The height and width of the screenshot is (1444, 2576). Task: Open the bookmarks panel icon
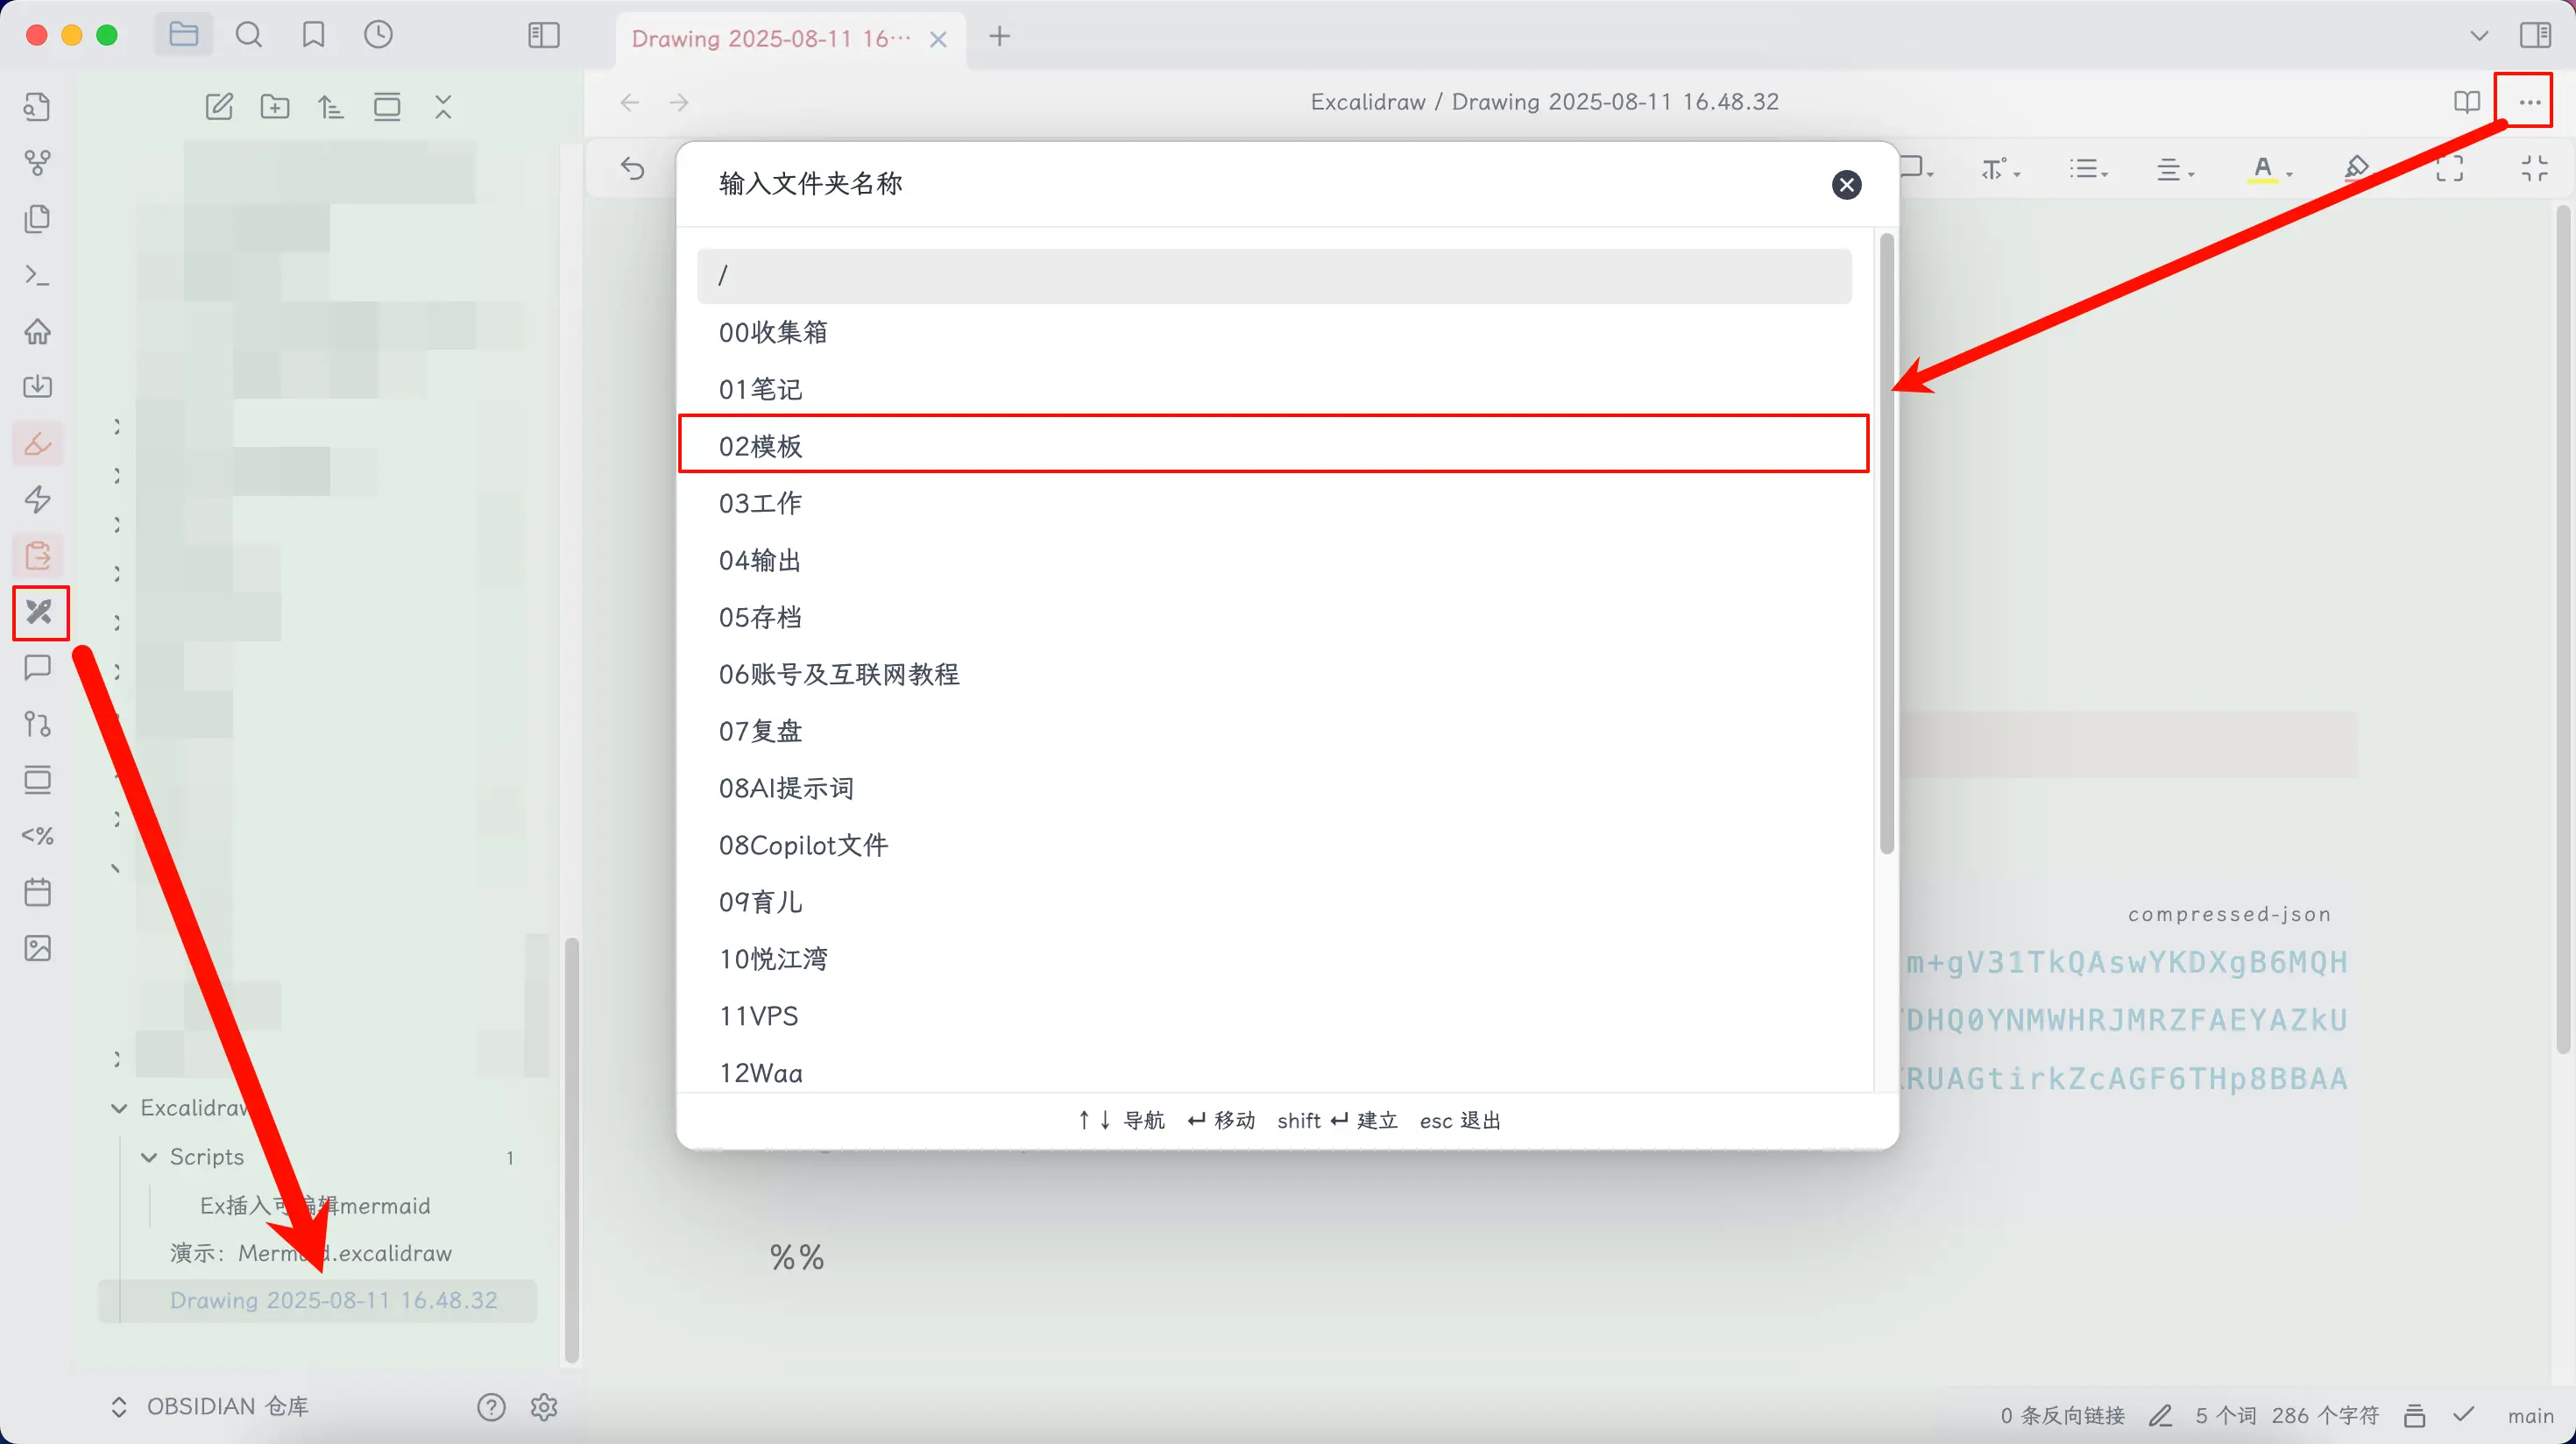pyautogui.click(x=313, y=36)
